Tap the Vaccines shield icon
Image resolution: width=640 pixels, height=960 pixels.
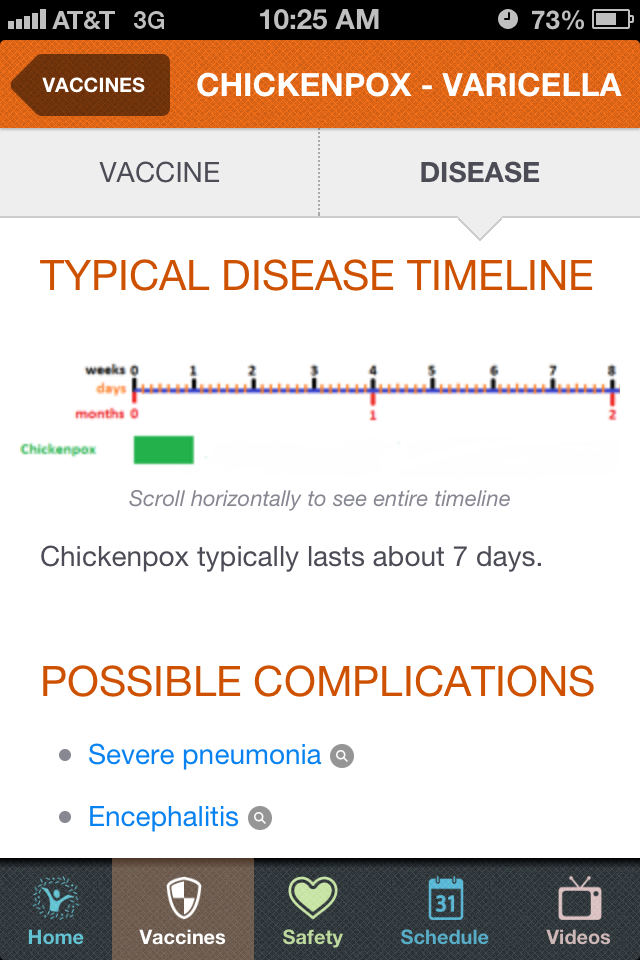tap(184, 898)
